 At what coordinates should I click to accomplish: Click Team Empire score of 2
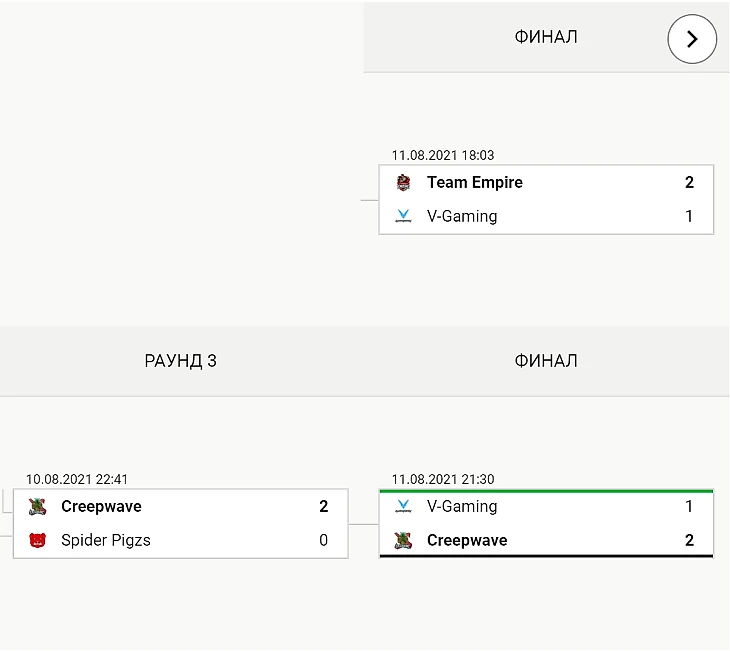[689, 182]
